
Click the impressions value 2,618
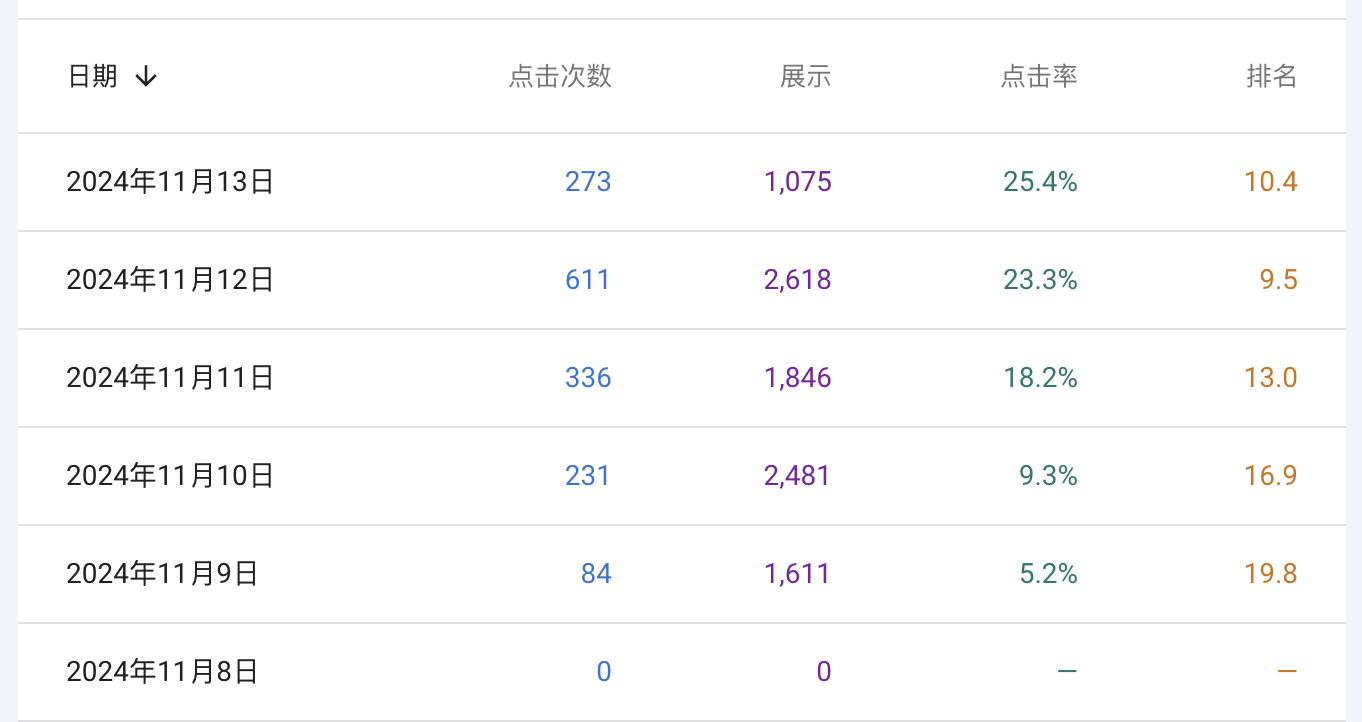798,280
